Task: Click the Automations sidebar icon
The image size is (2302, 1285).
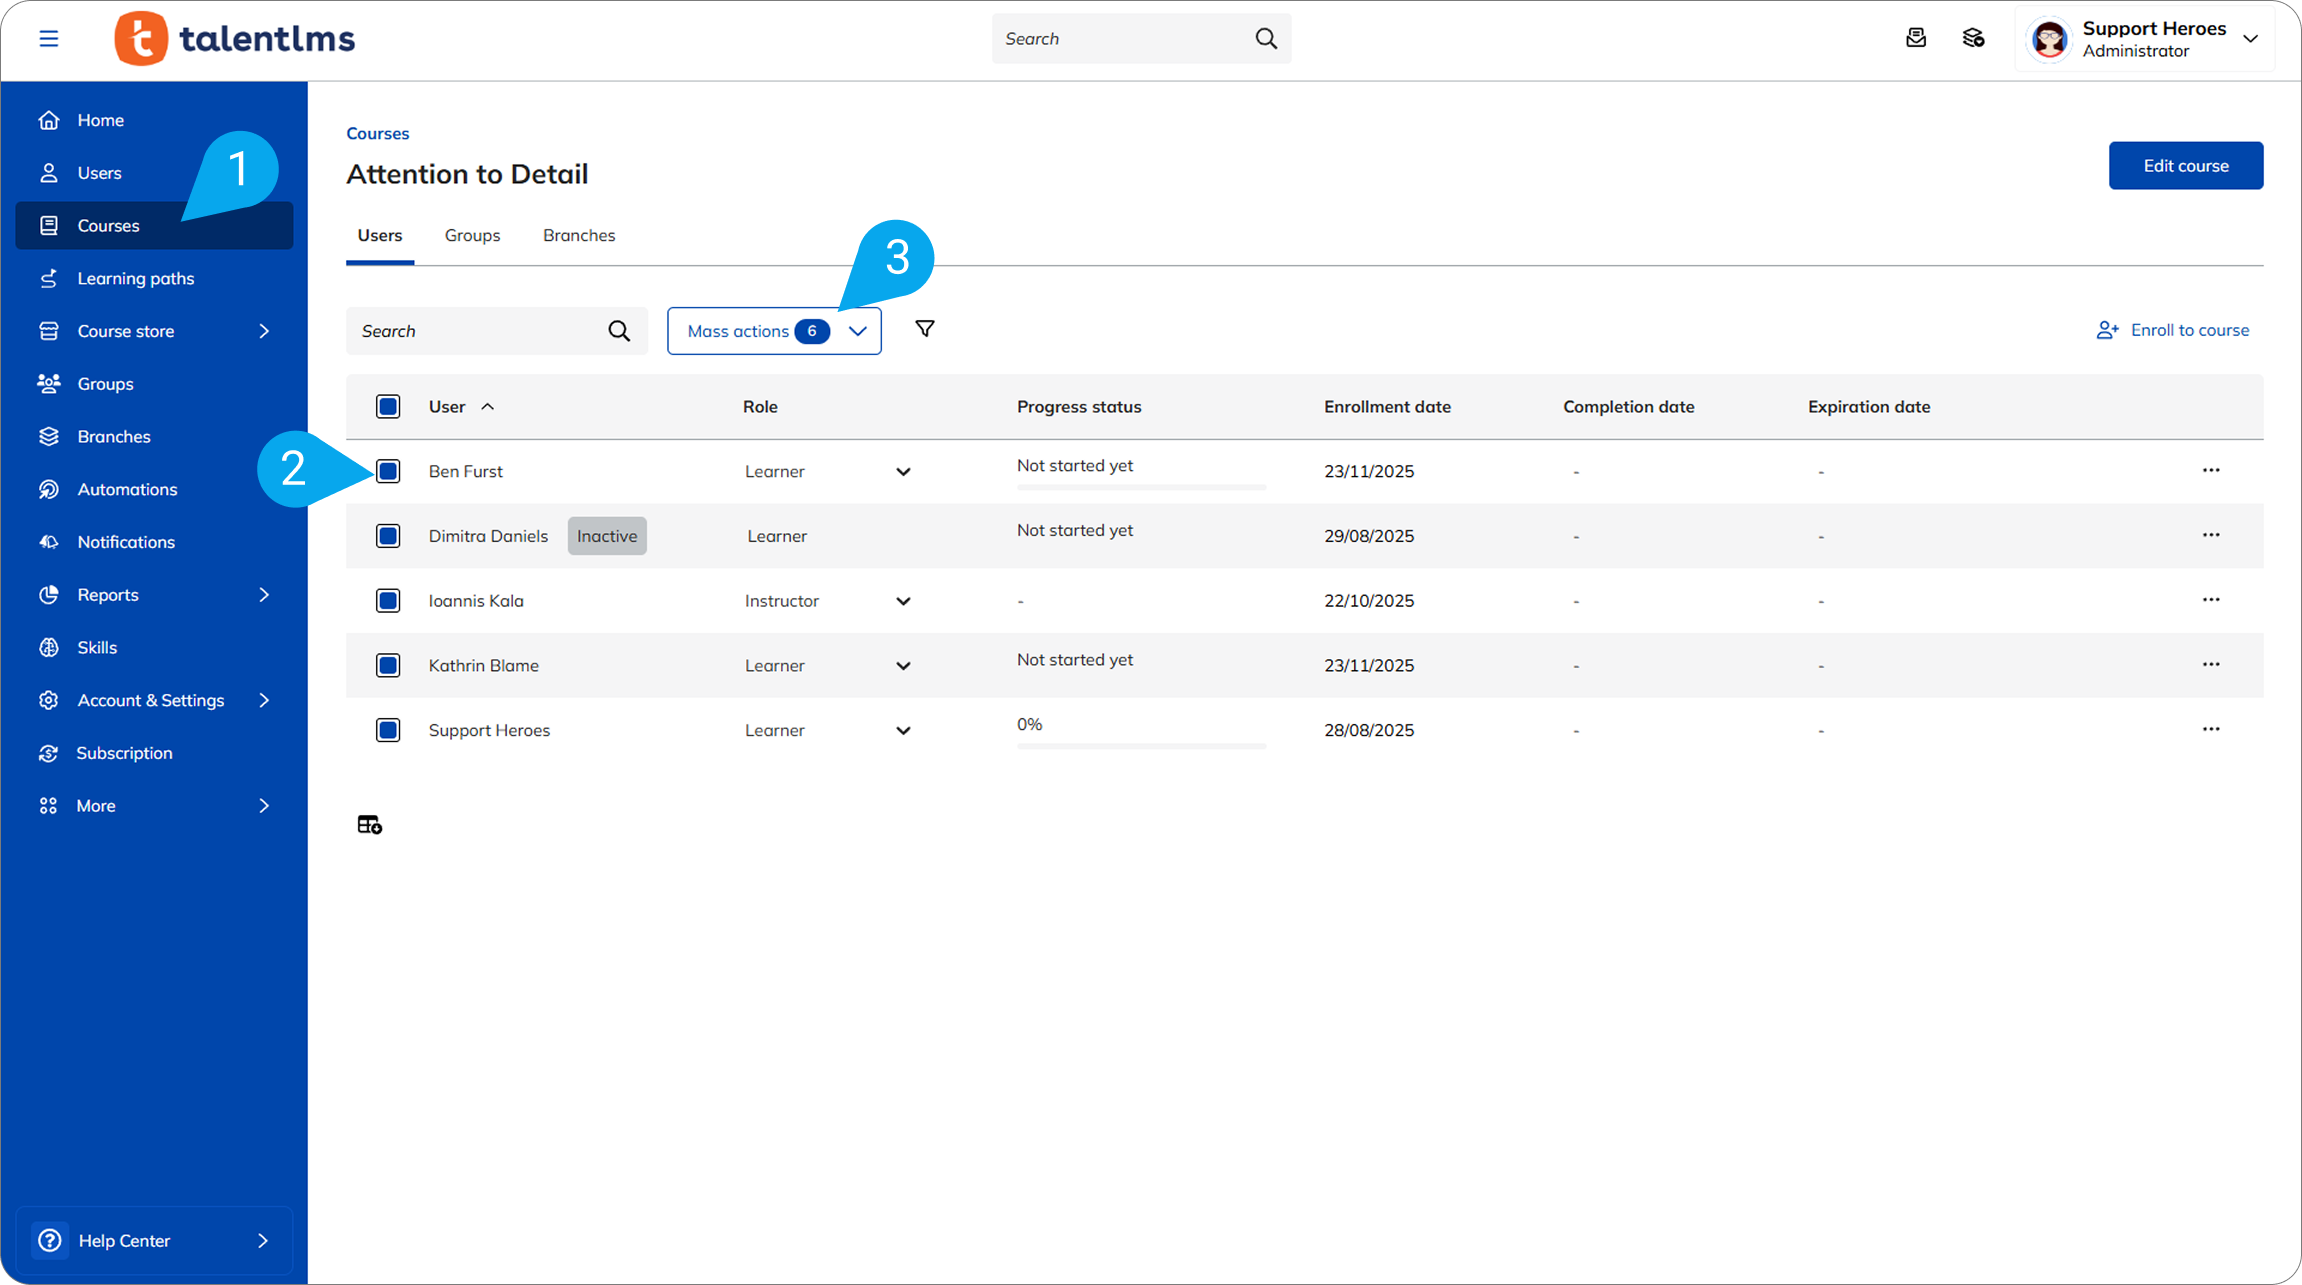Action: click(x=48, y=489)
